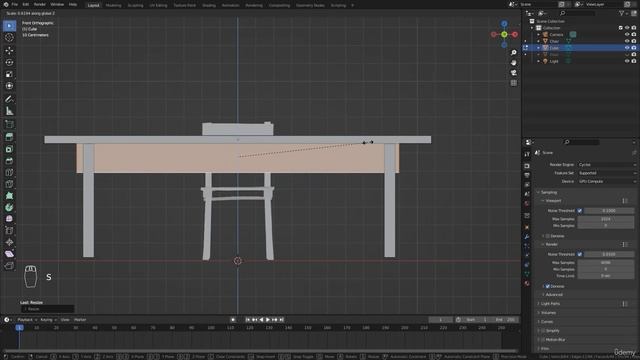The image size is (640, 360).
Task: Switch to the Shading workspace tab
Action: 209,5
